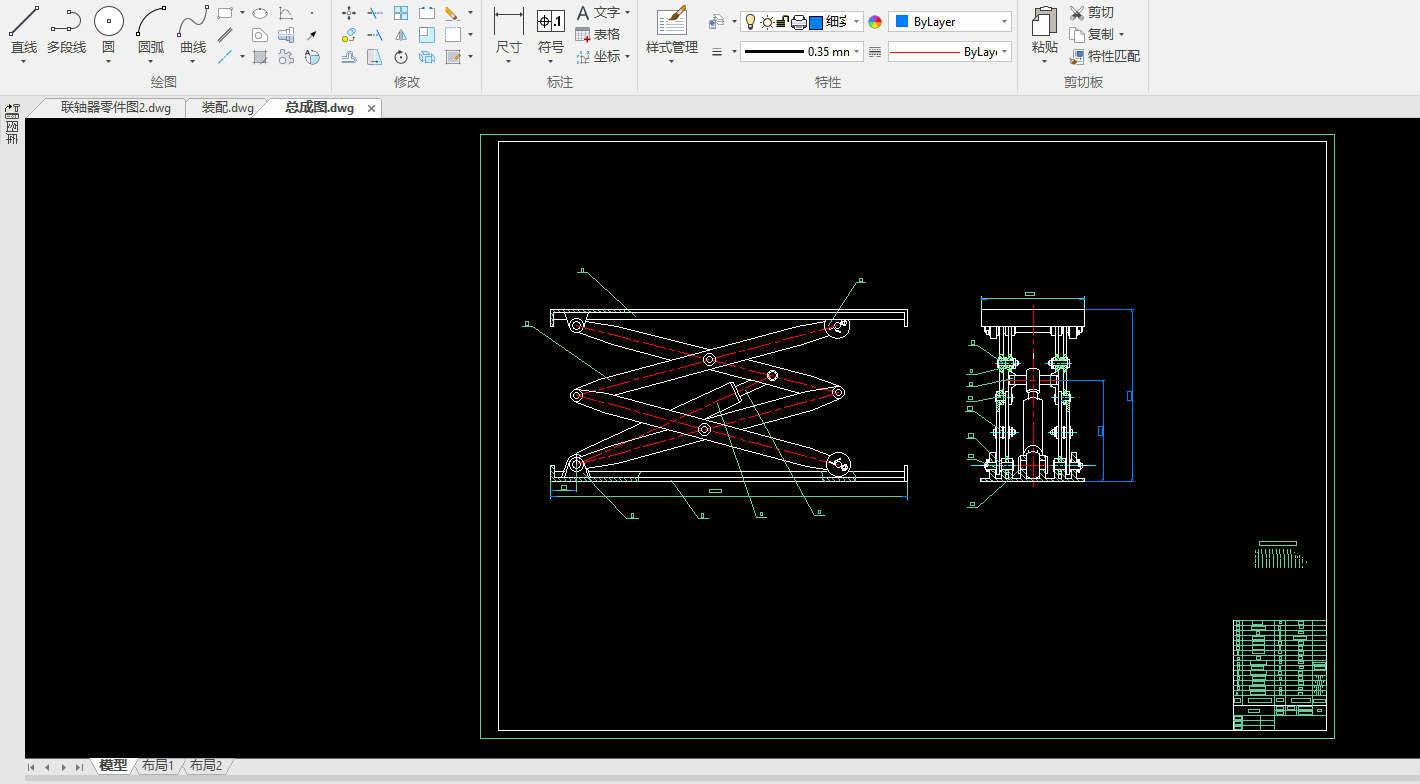The width and height of the screenshot is (1420, 784).
Task: Expand the 直线 dropdown arrow
Action: (24, 61)
